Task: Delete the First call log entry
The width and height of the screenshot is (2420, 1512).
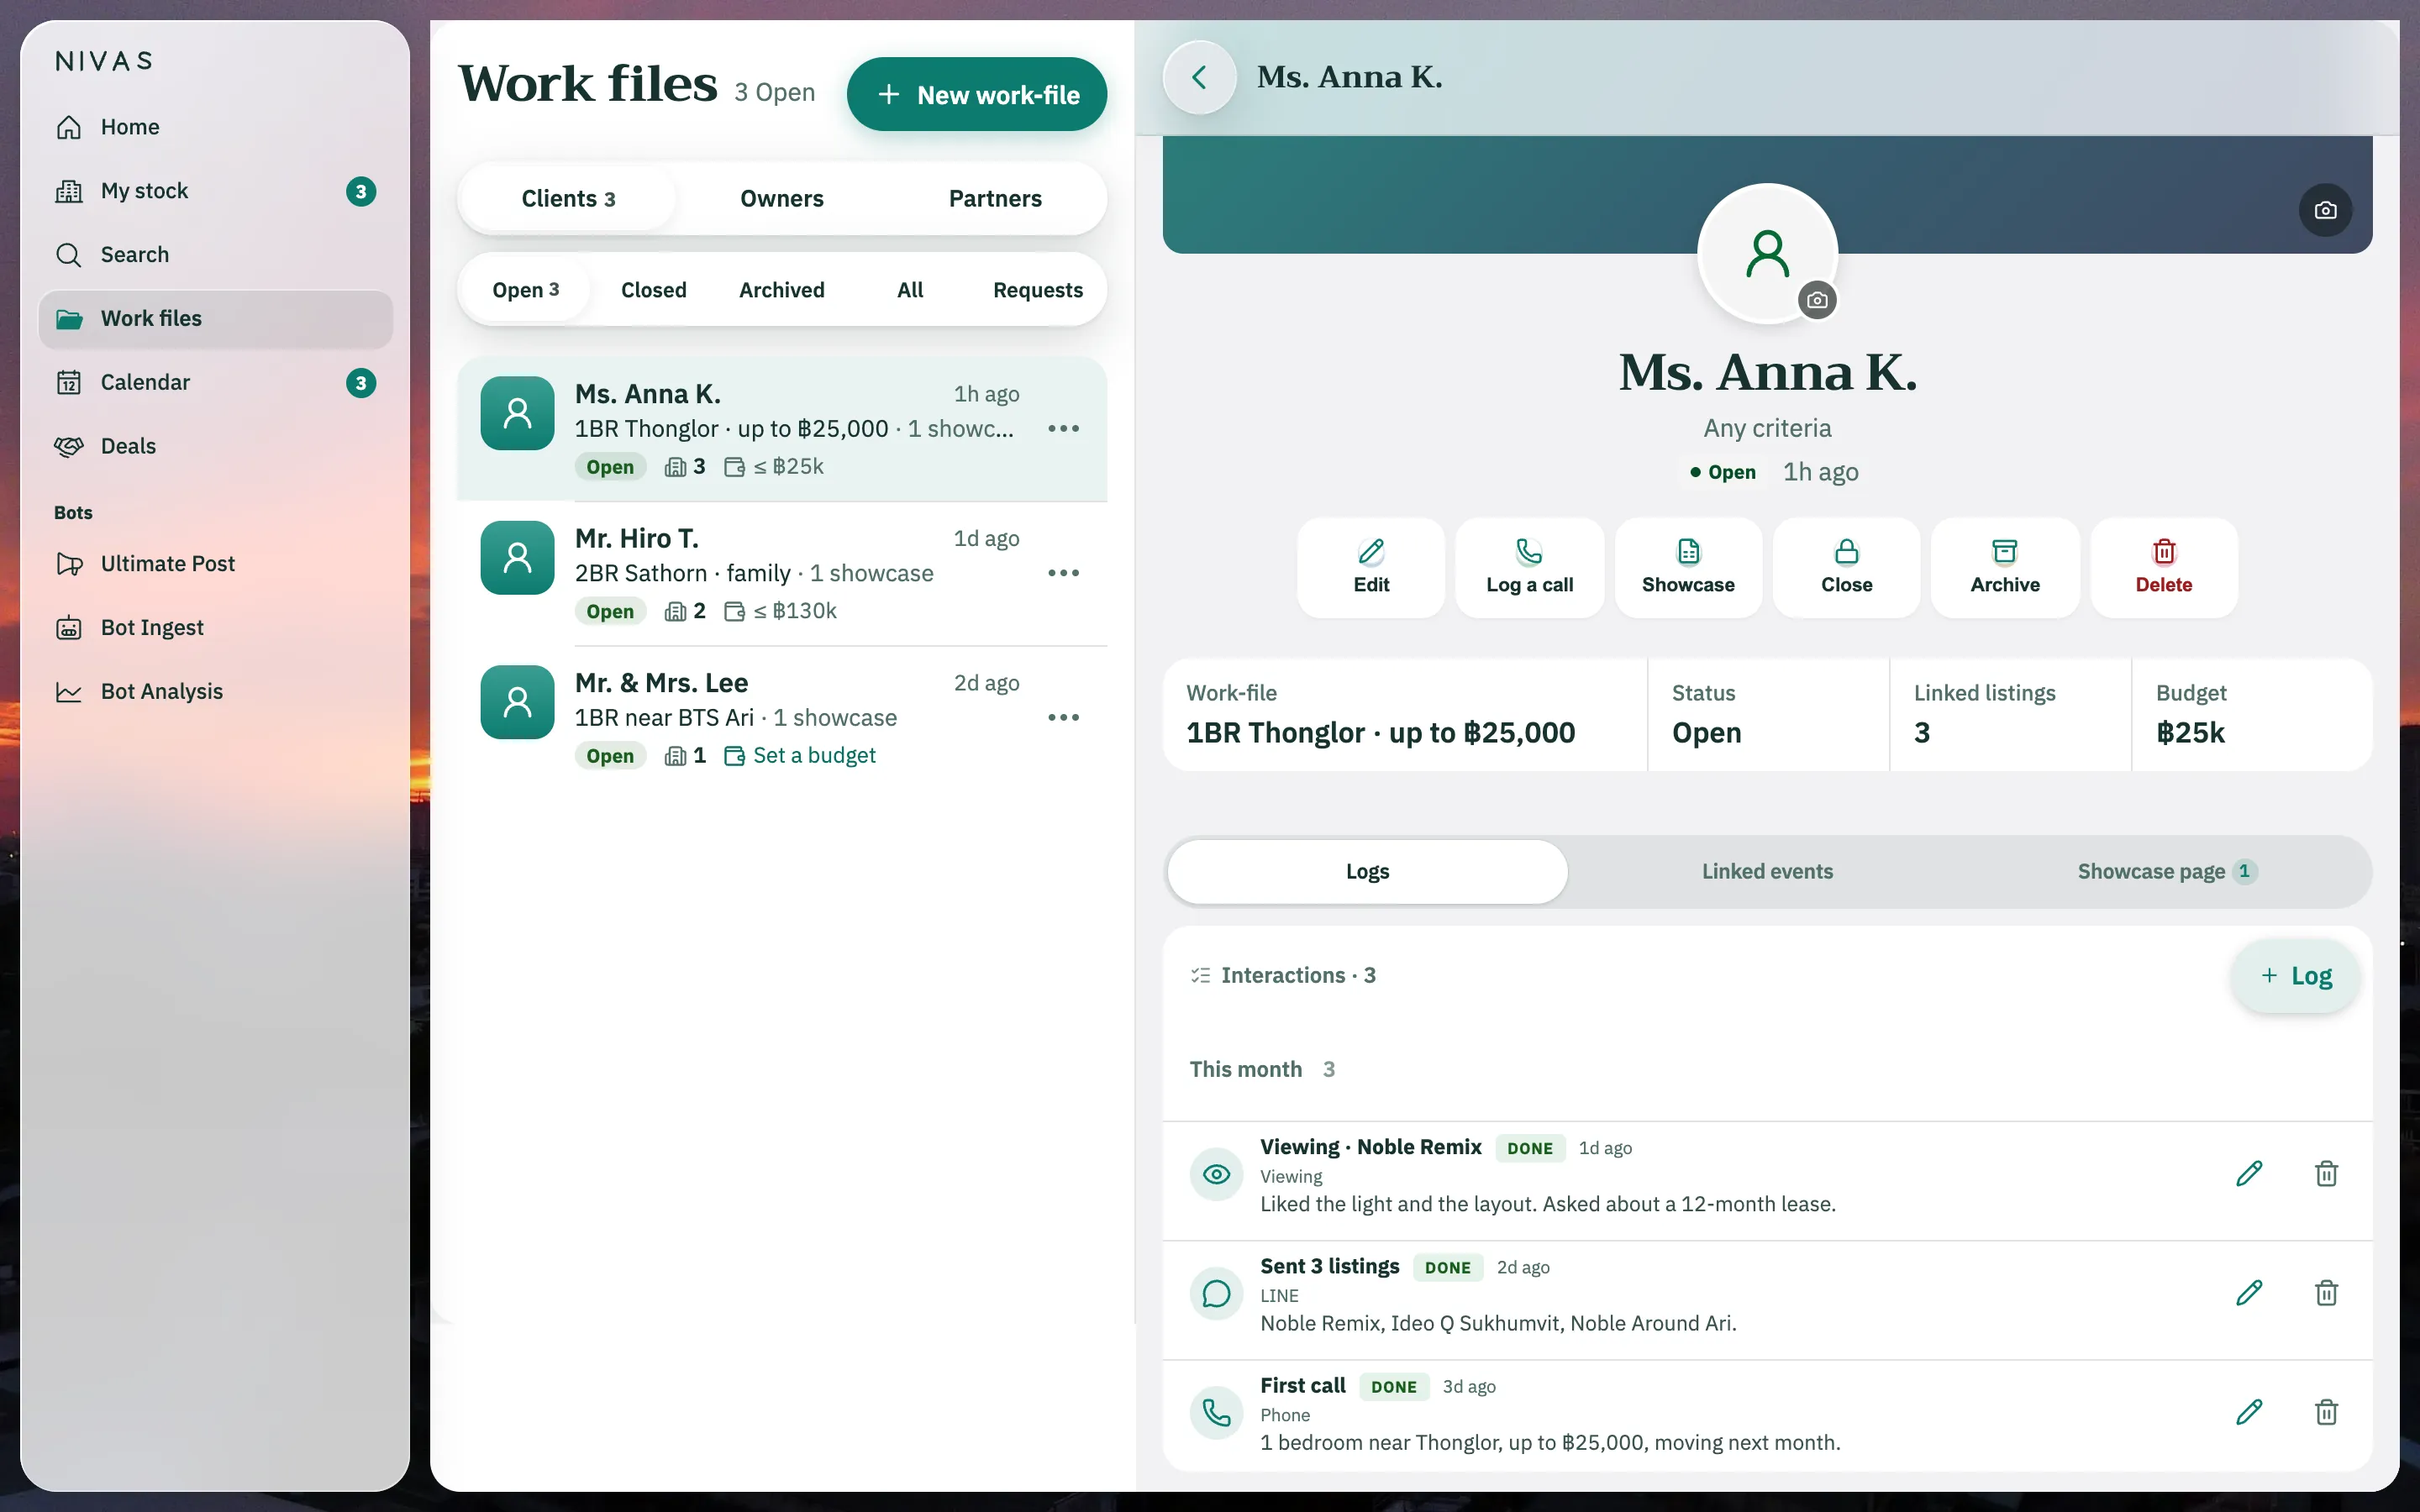Action: click(x=2326, y=1412)
